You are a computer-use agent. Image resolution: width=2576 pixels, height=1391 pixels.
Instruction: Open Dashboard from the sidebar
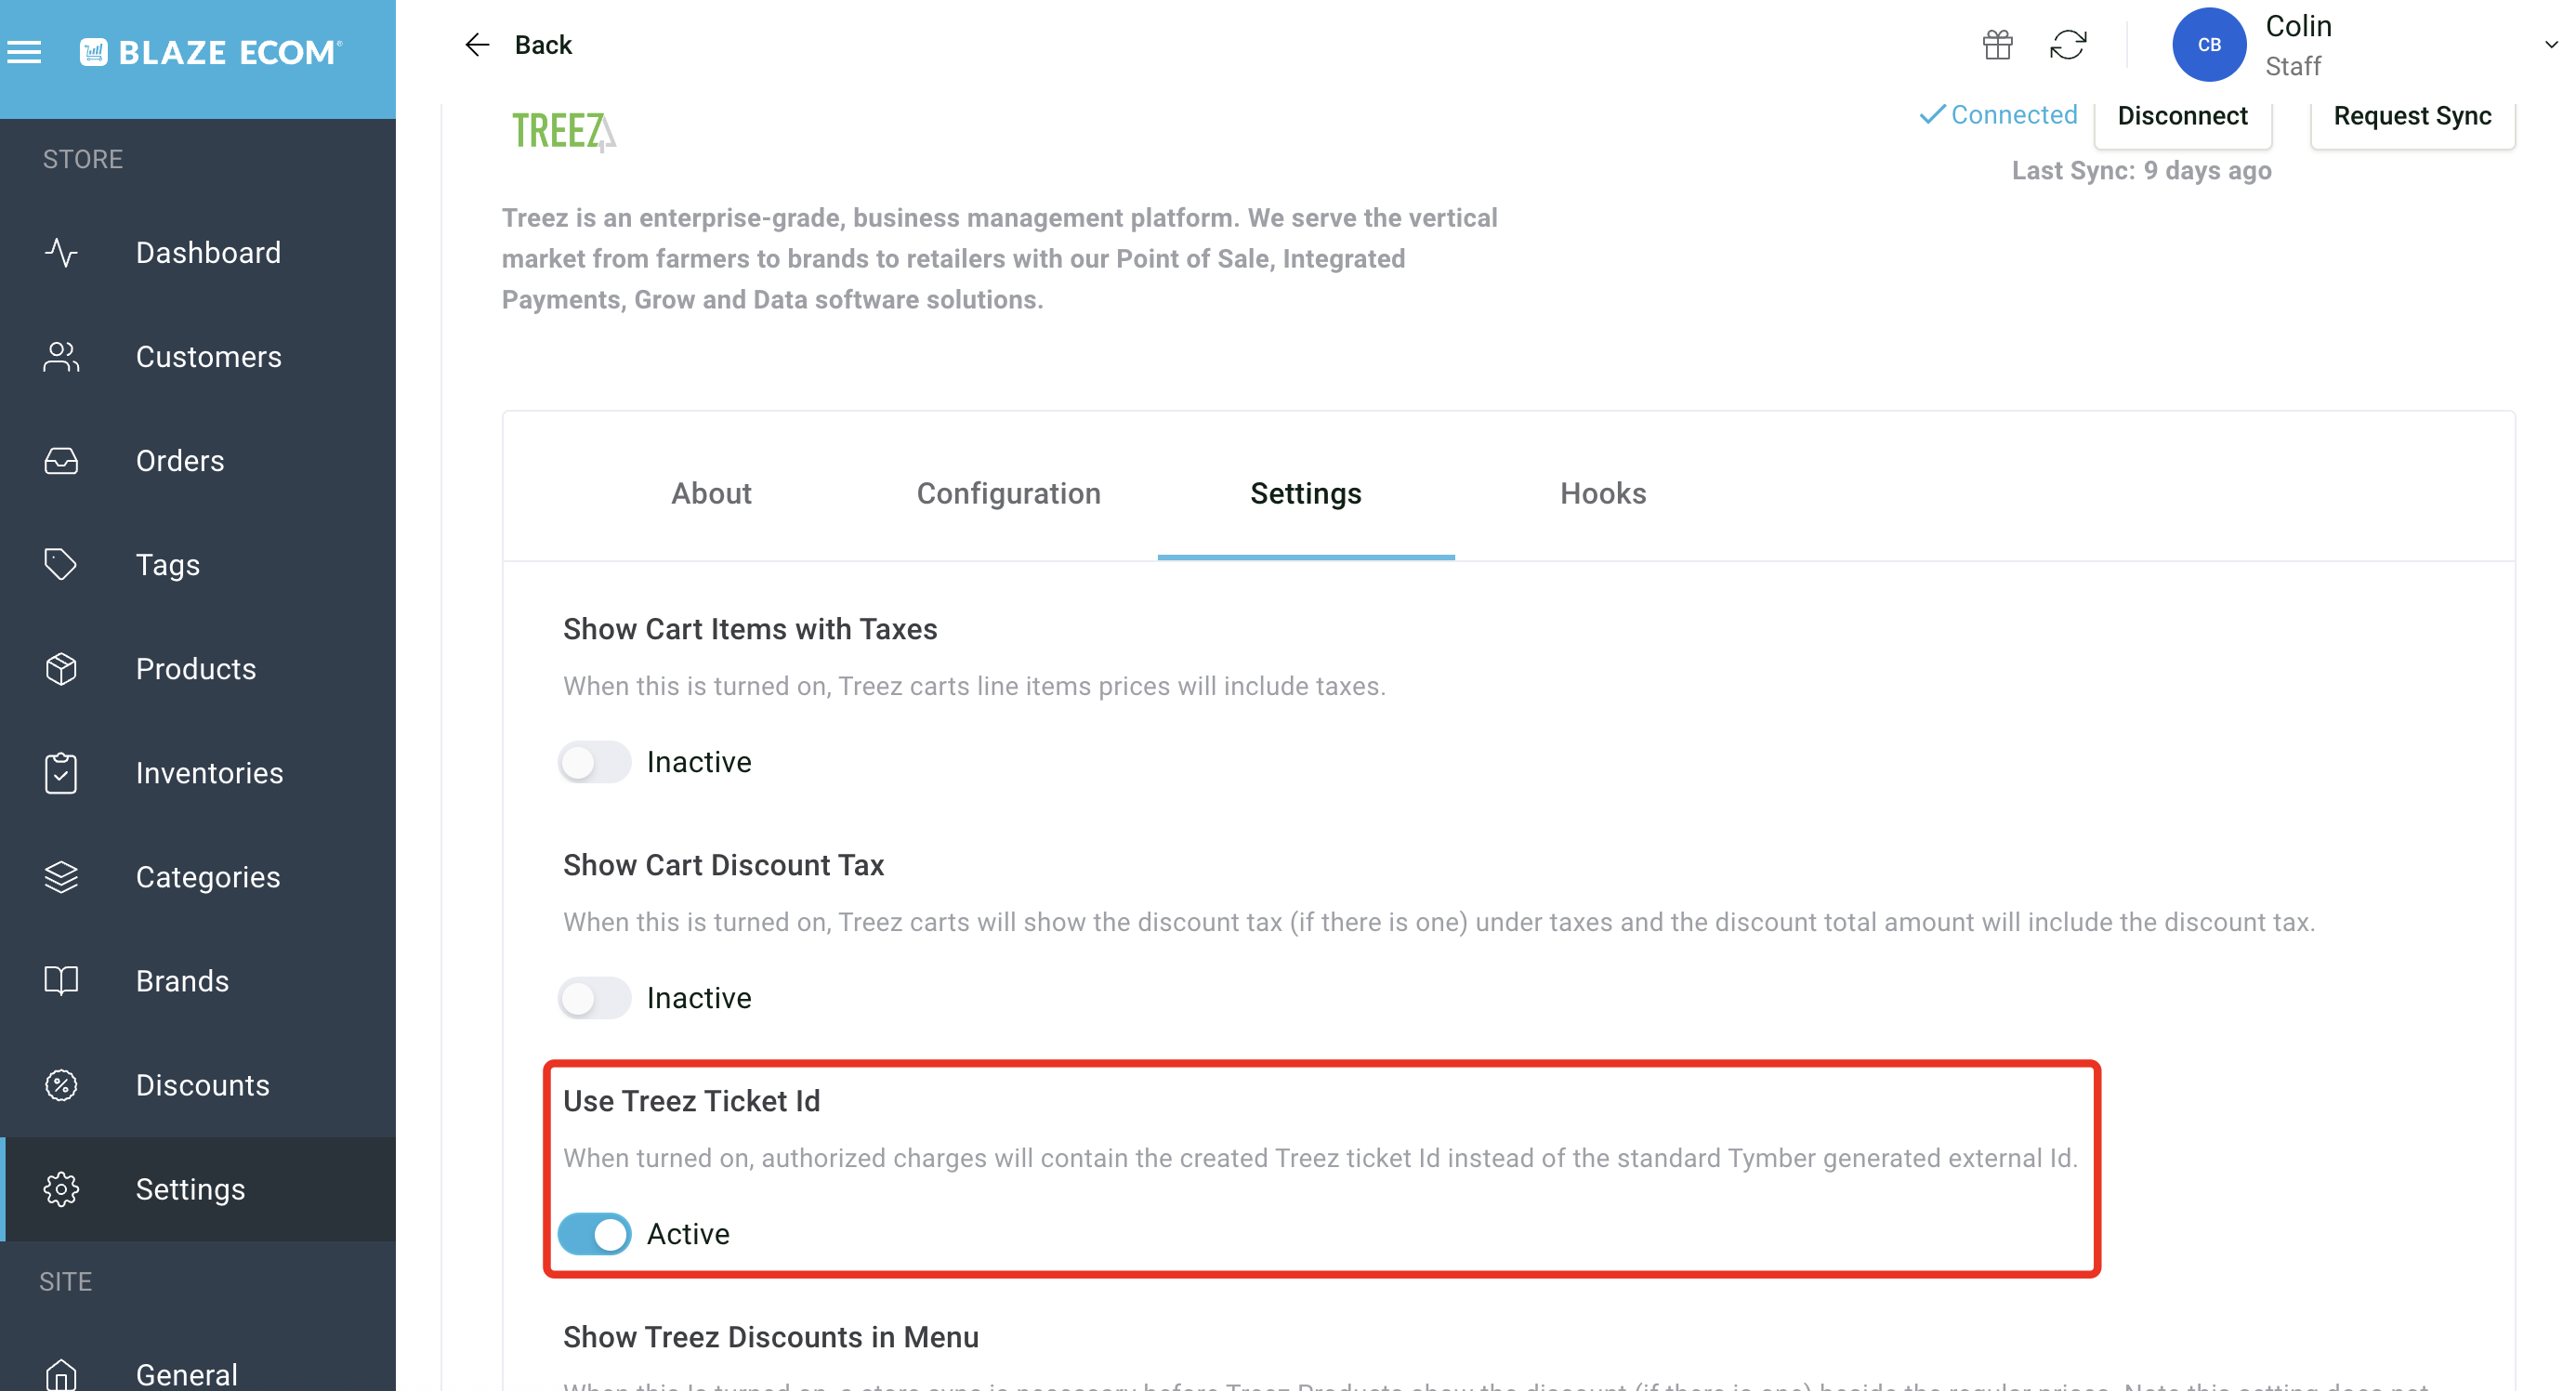tap(208, 252)
